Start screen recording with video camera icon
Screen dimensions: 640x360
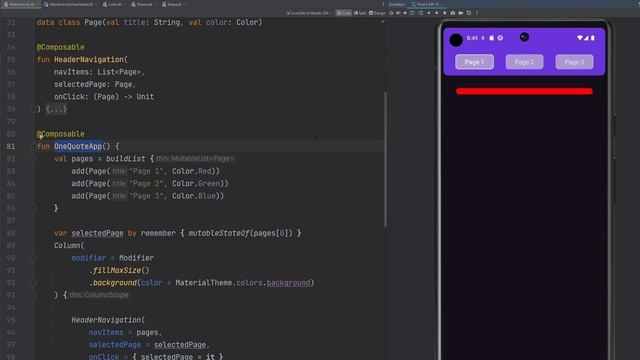point(461,13)
